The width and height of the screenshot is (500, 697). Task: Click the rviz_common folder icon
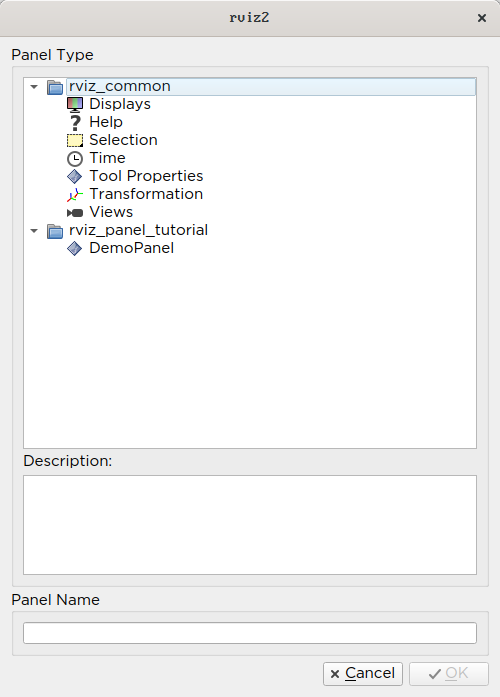(x=55, y=87)
